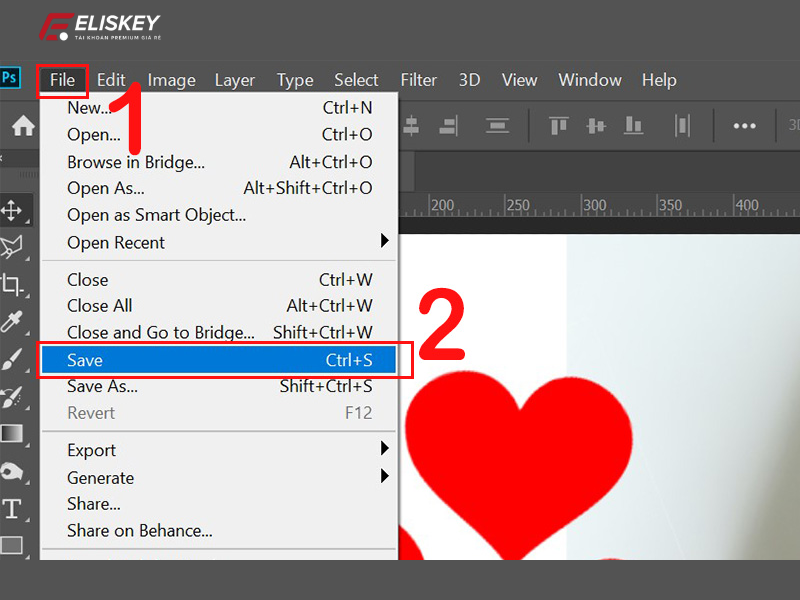Click the foreground color swatch
Screen dimensions: 800x600
click(12, 433)
